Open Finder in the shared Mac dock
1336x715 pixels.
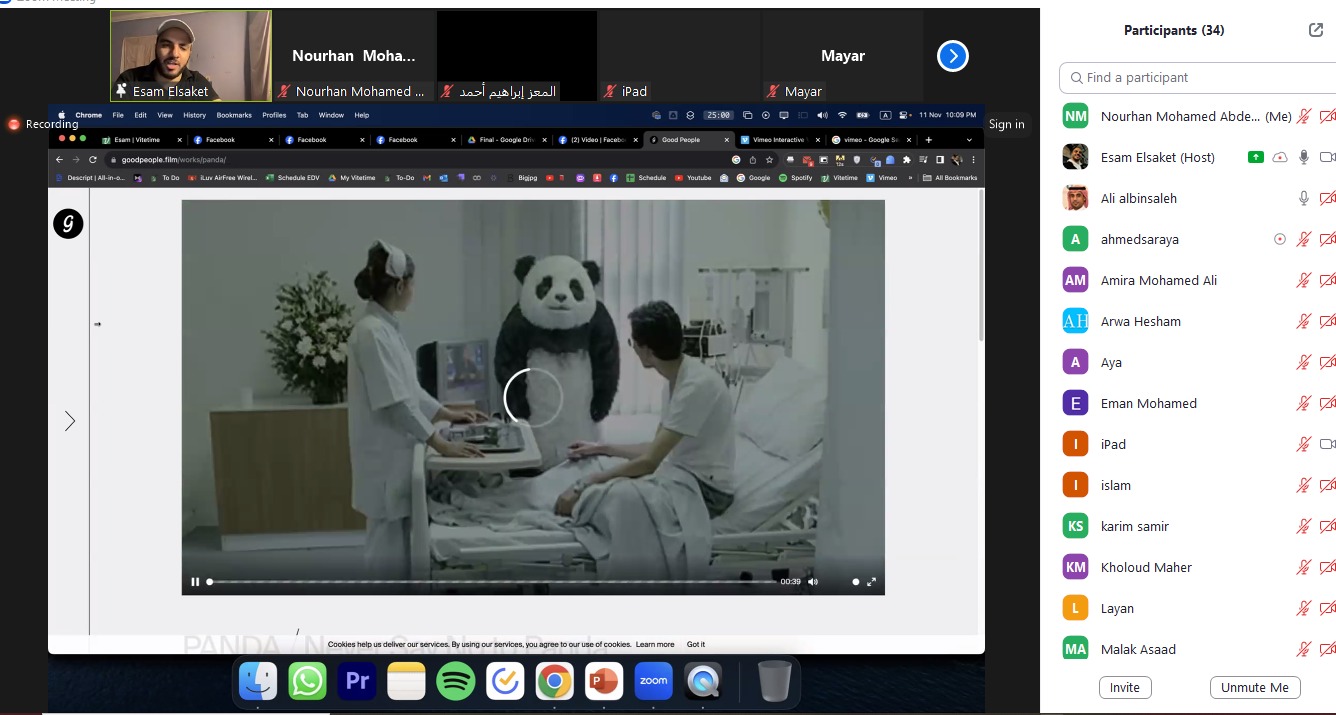click(258, 681)
